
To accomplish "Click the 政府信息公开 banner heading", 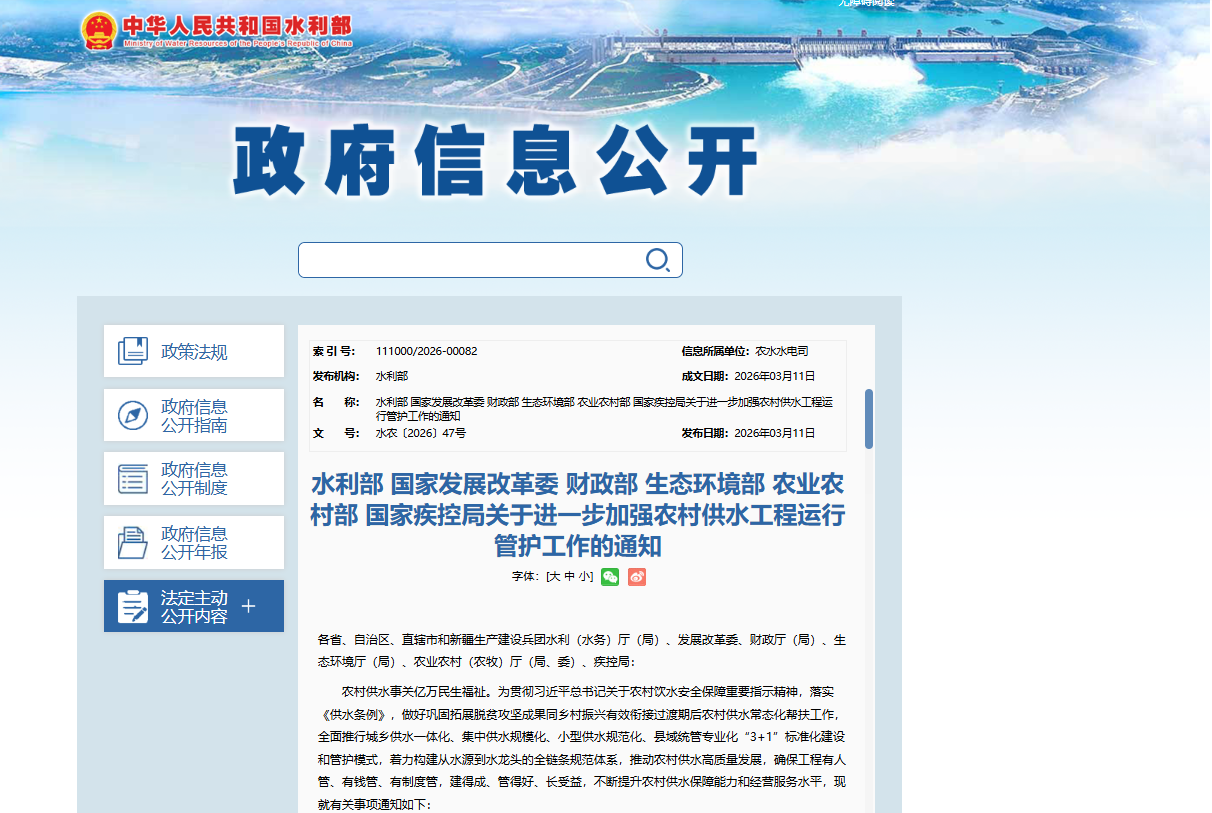I will [x=496, y=162].
